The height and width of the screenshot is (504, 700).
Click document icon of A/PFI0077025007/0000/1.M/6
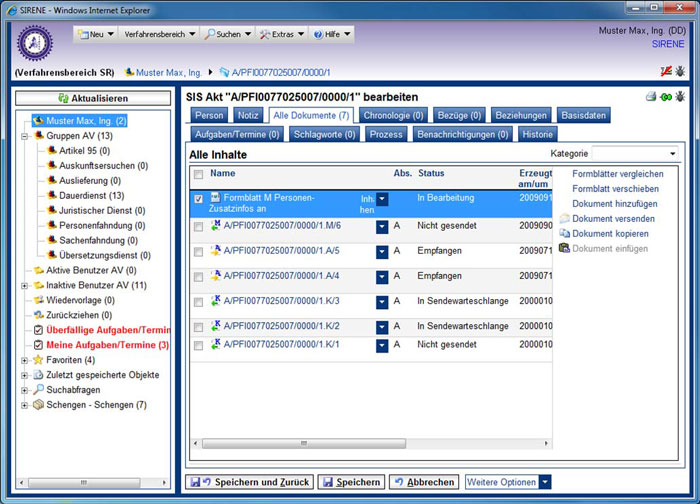[215, 226]
